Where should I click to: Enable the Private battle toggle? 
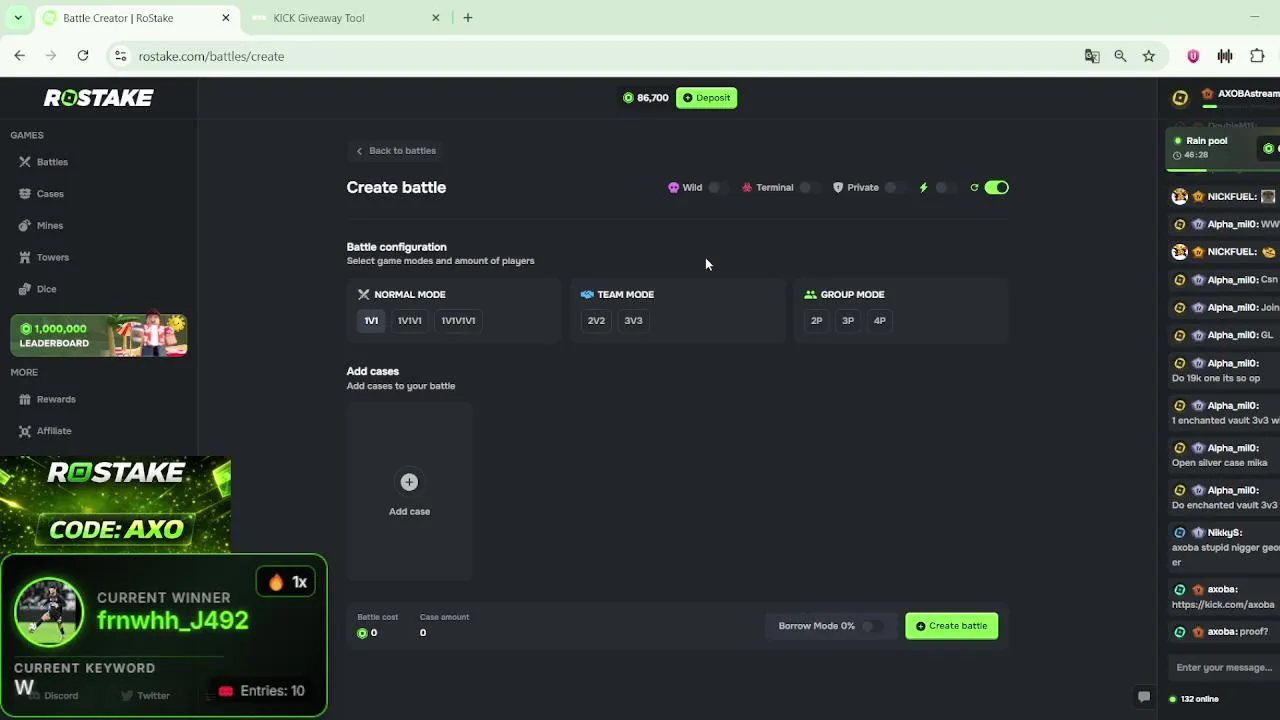894,188
